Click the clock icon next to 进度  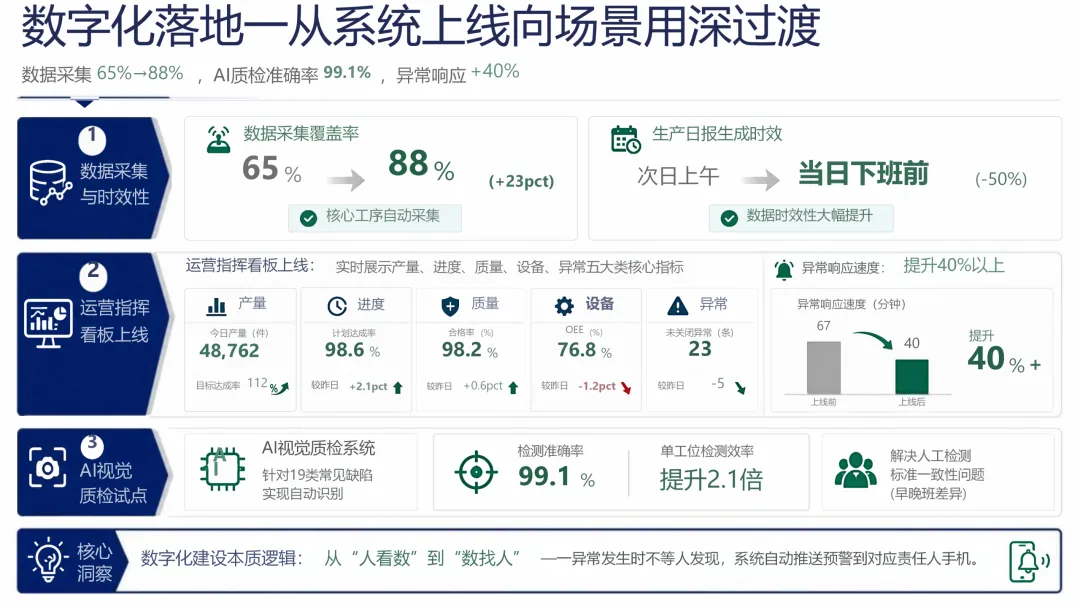coord(337,306)
